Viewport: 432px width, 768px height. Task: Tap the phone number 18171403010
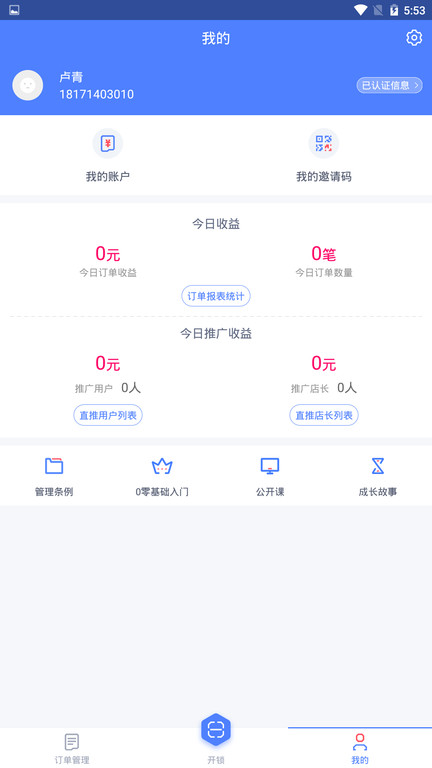coord(96,95)
